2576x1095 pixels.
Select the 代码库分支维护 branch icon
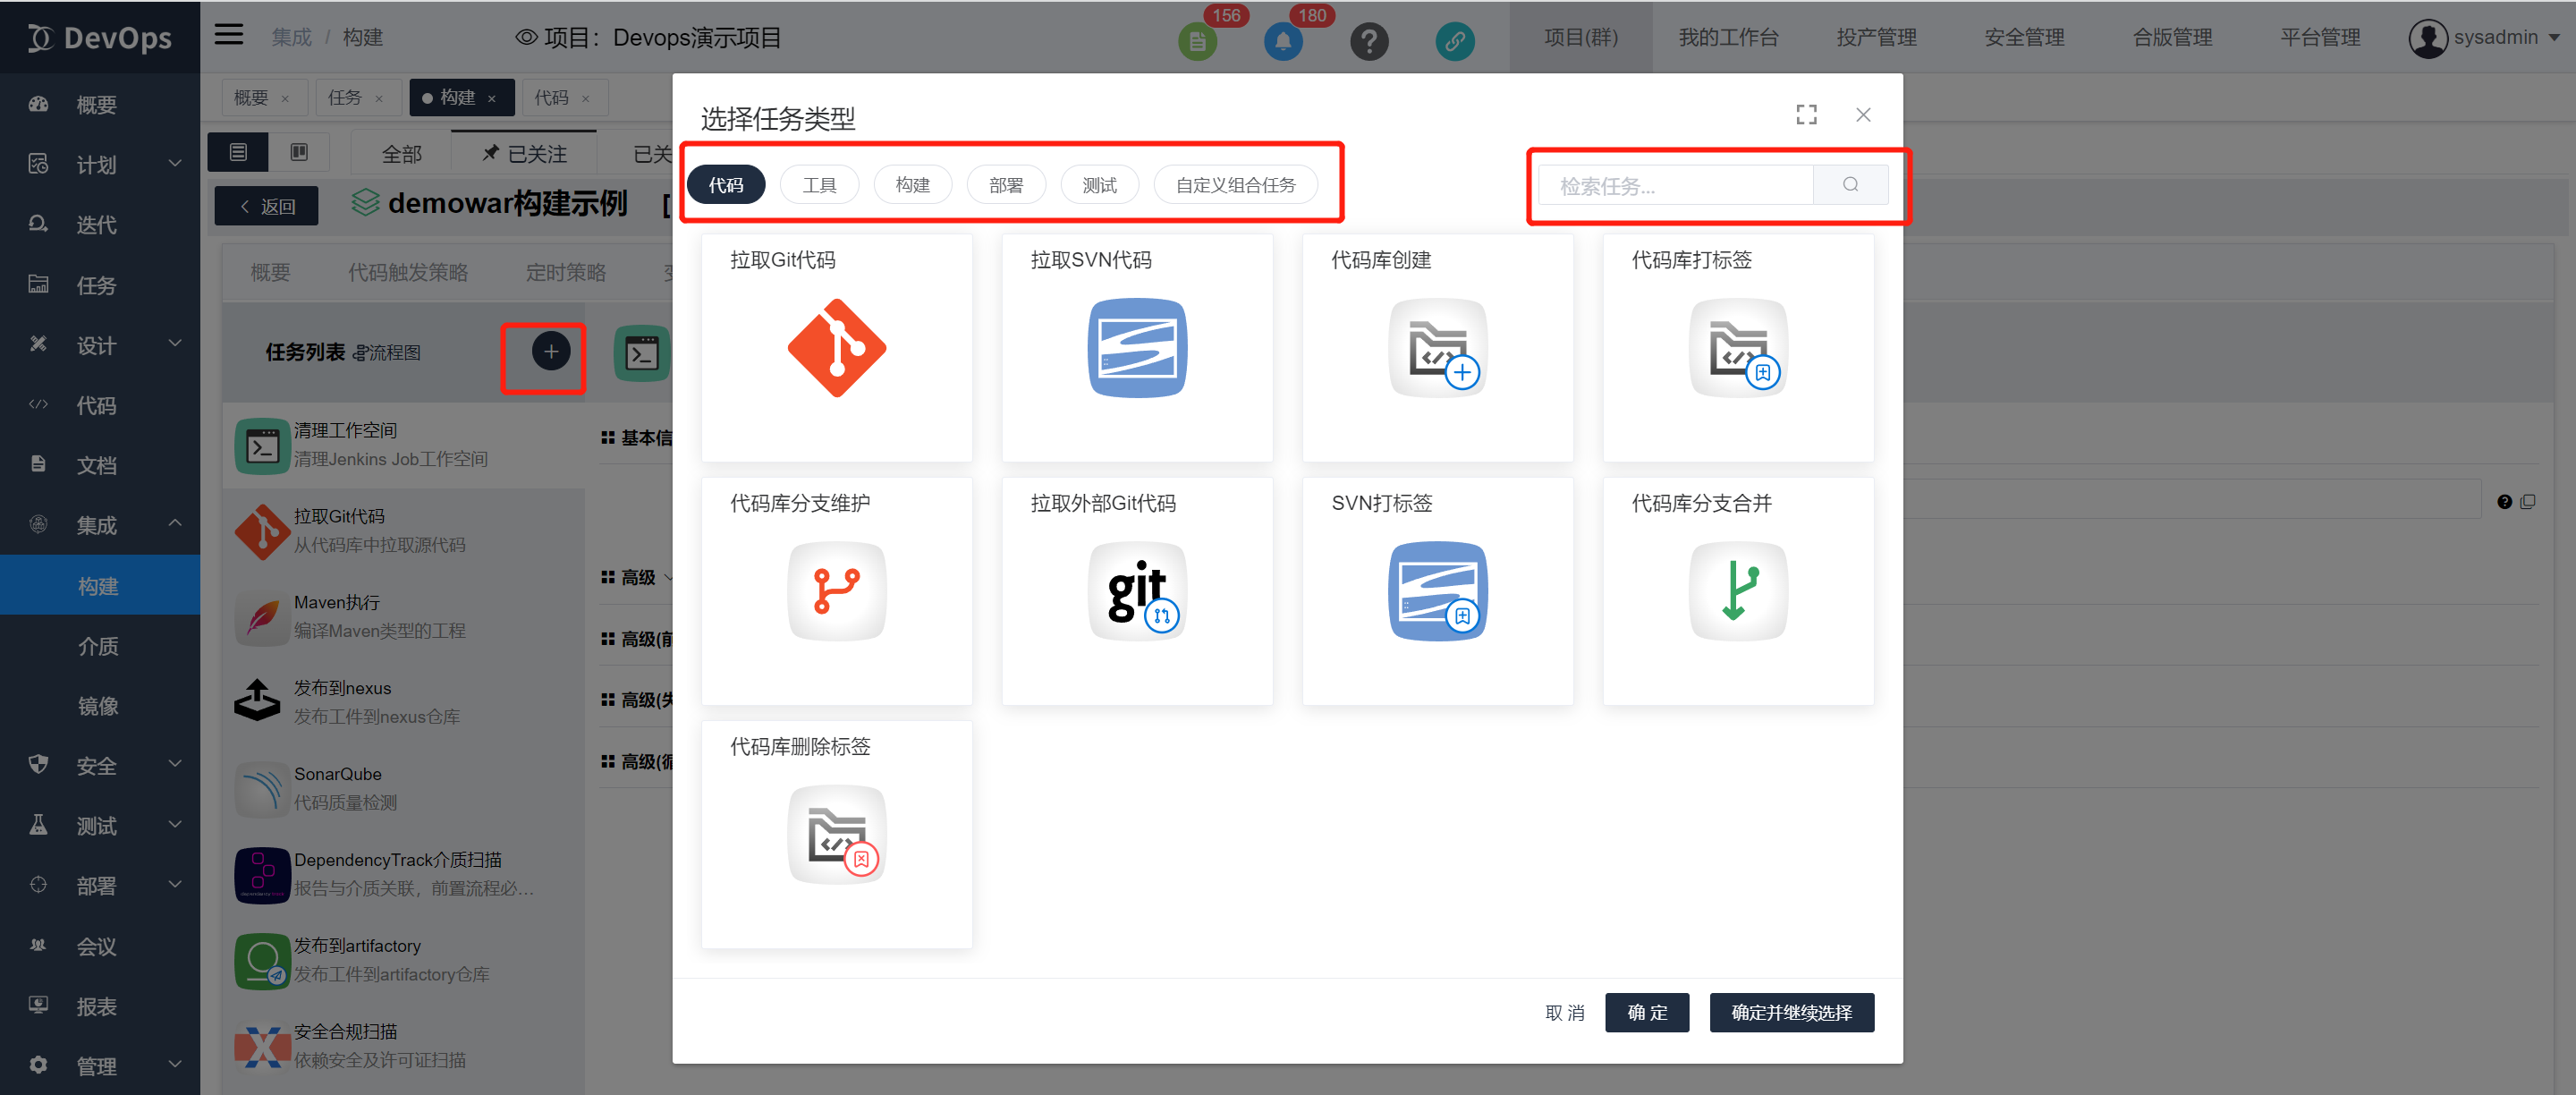[836, 590]
